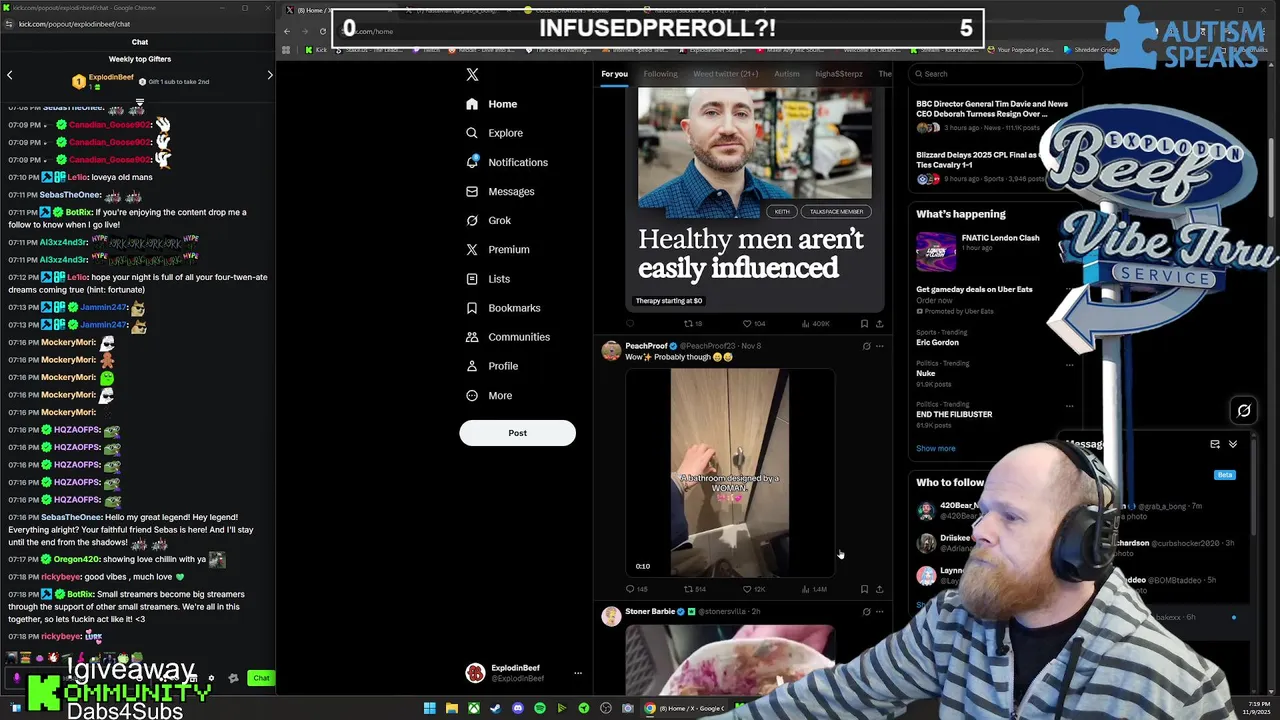Bookmark the Talkspace ad post
This screenshot has width=1280, height=720.
(864, 324)
